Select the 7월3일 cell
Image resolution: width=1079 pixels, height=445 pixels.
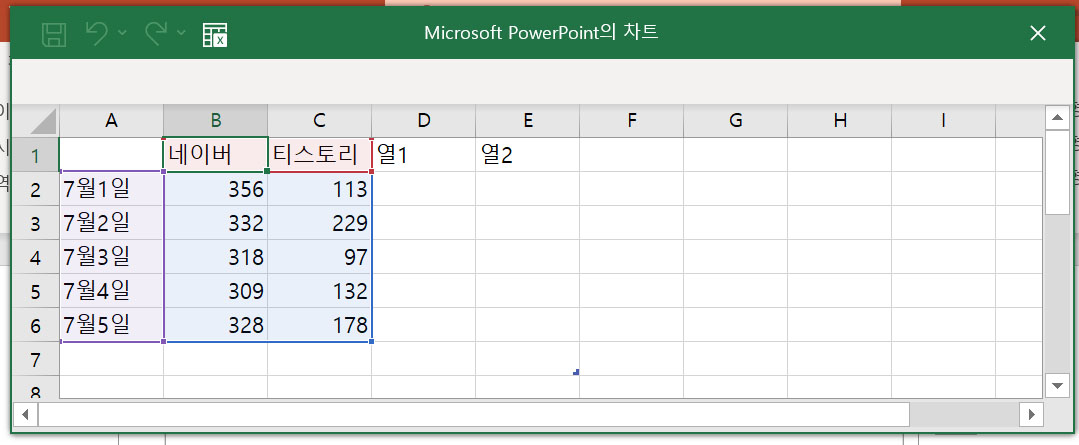(111, 257)
